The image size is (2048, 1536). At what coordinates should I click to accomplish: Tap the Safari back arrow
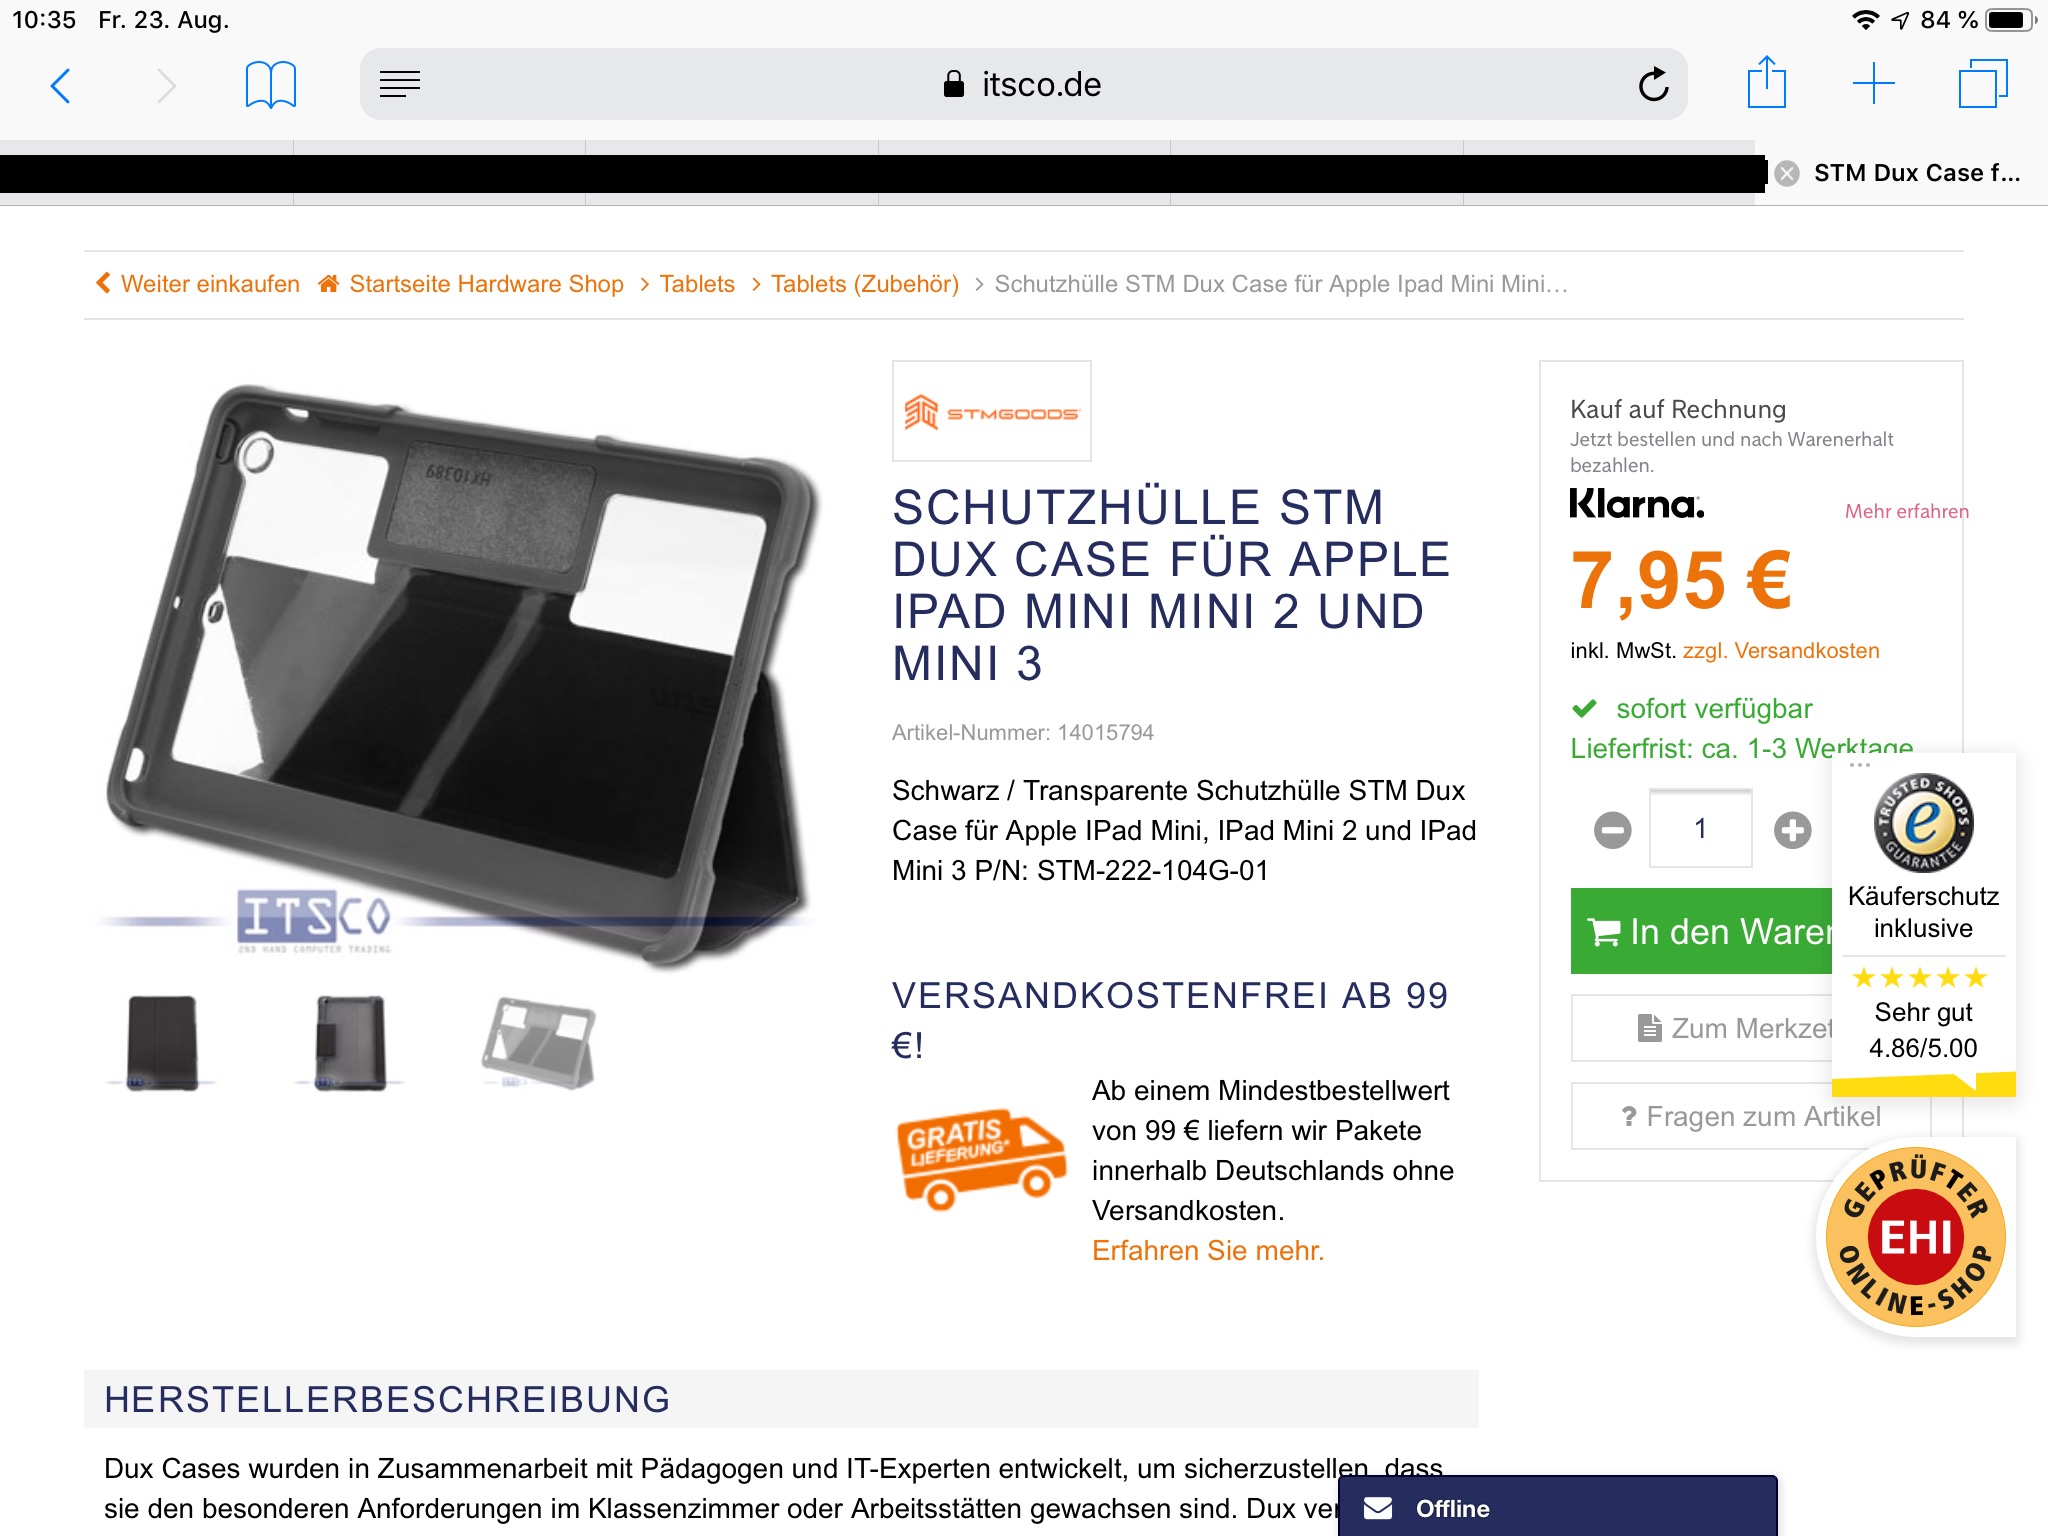pos(61,86)
